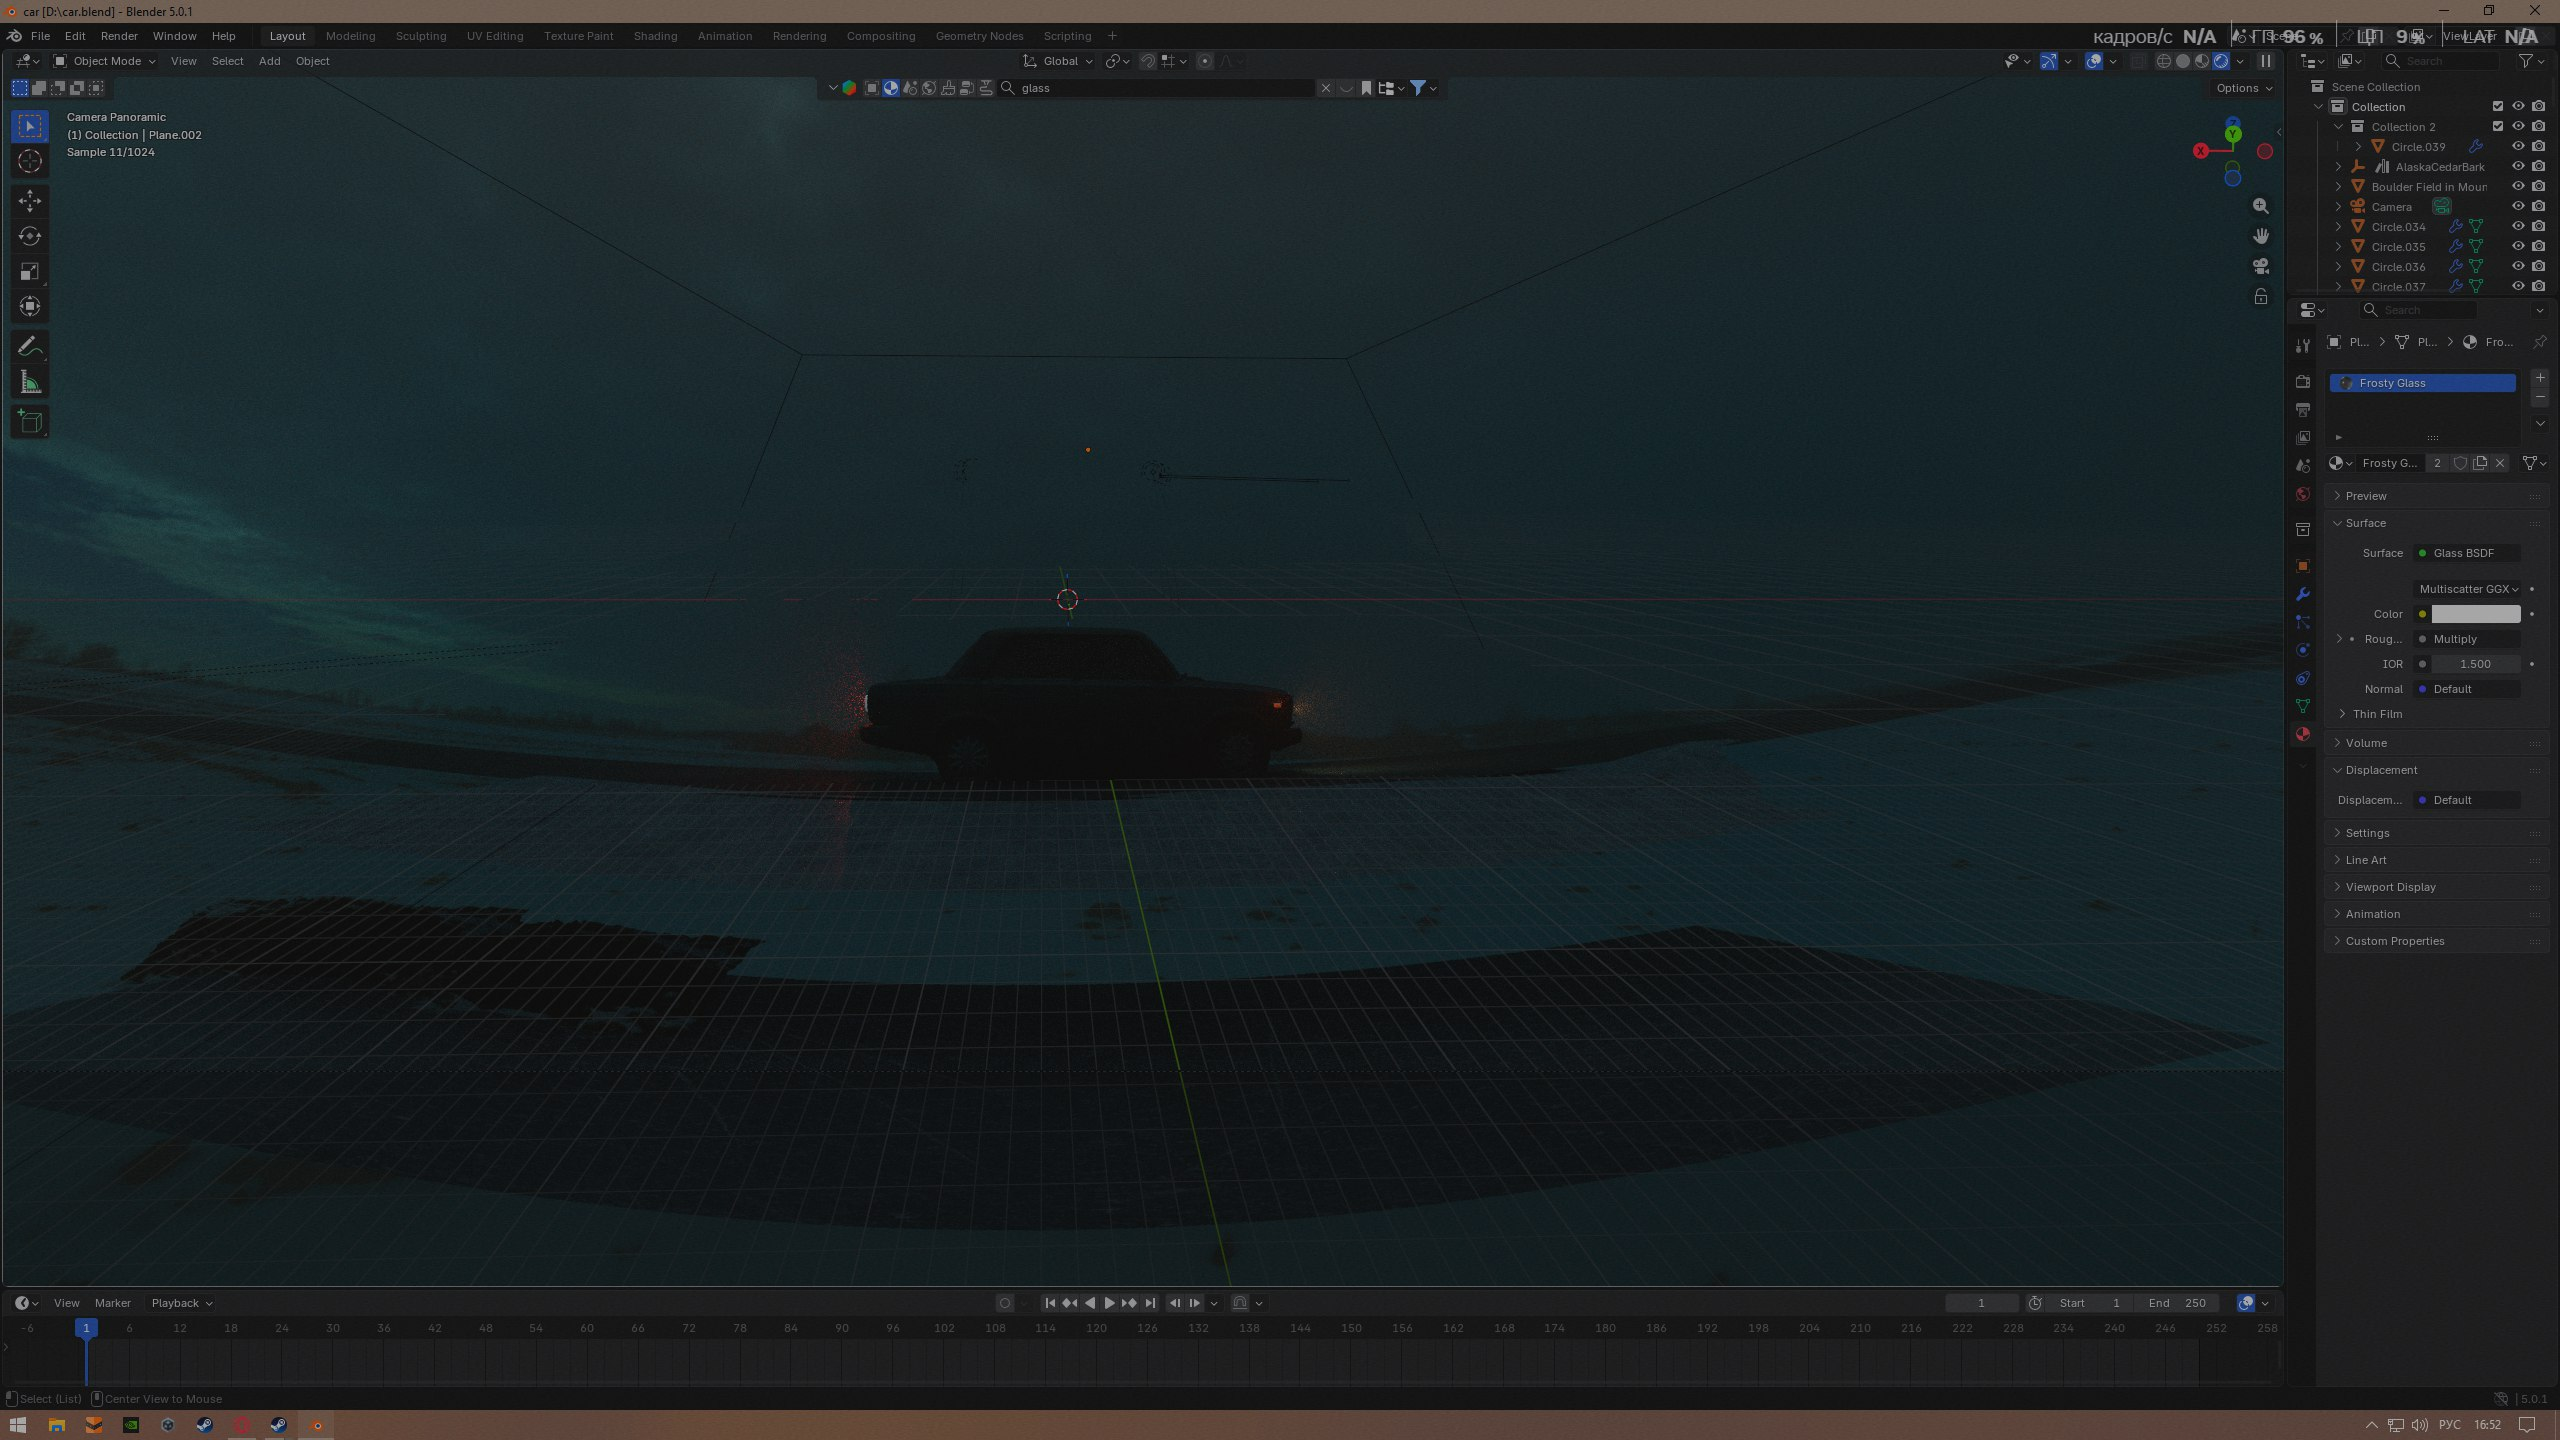Click the IOR 1.500 value field
The width and height of the screenshot is (2560, 1440).
pyautogui.click(x=2476, y=664)
